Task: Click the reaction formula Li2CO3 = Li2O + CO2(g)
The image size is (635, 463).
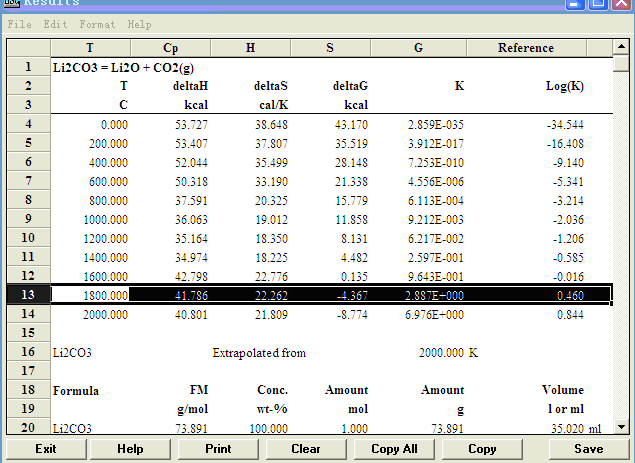Action: click(123, 68)
